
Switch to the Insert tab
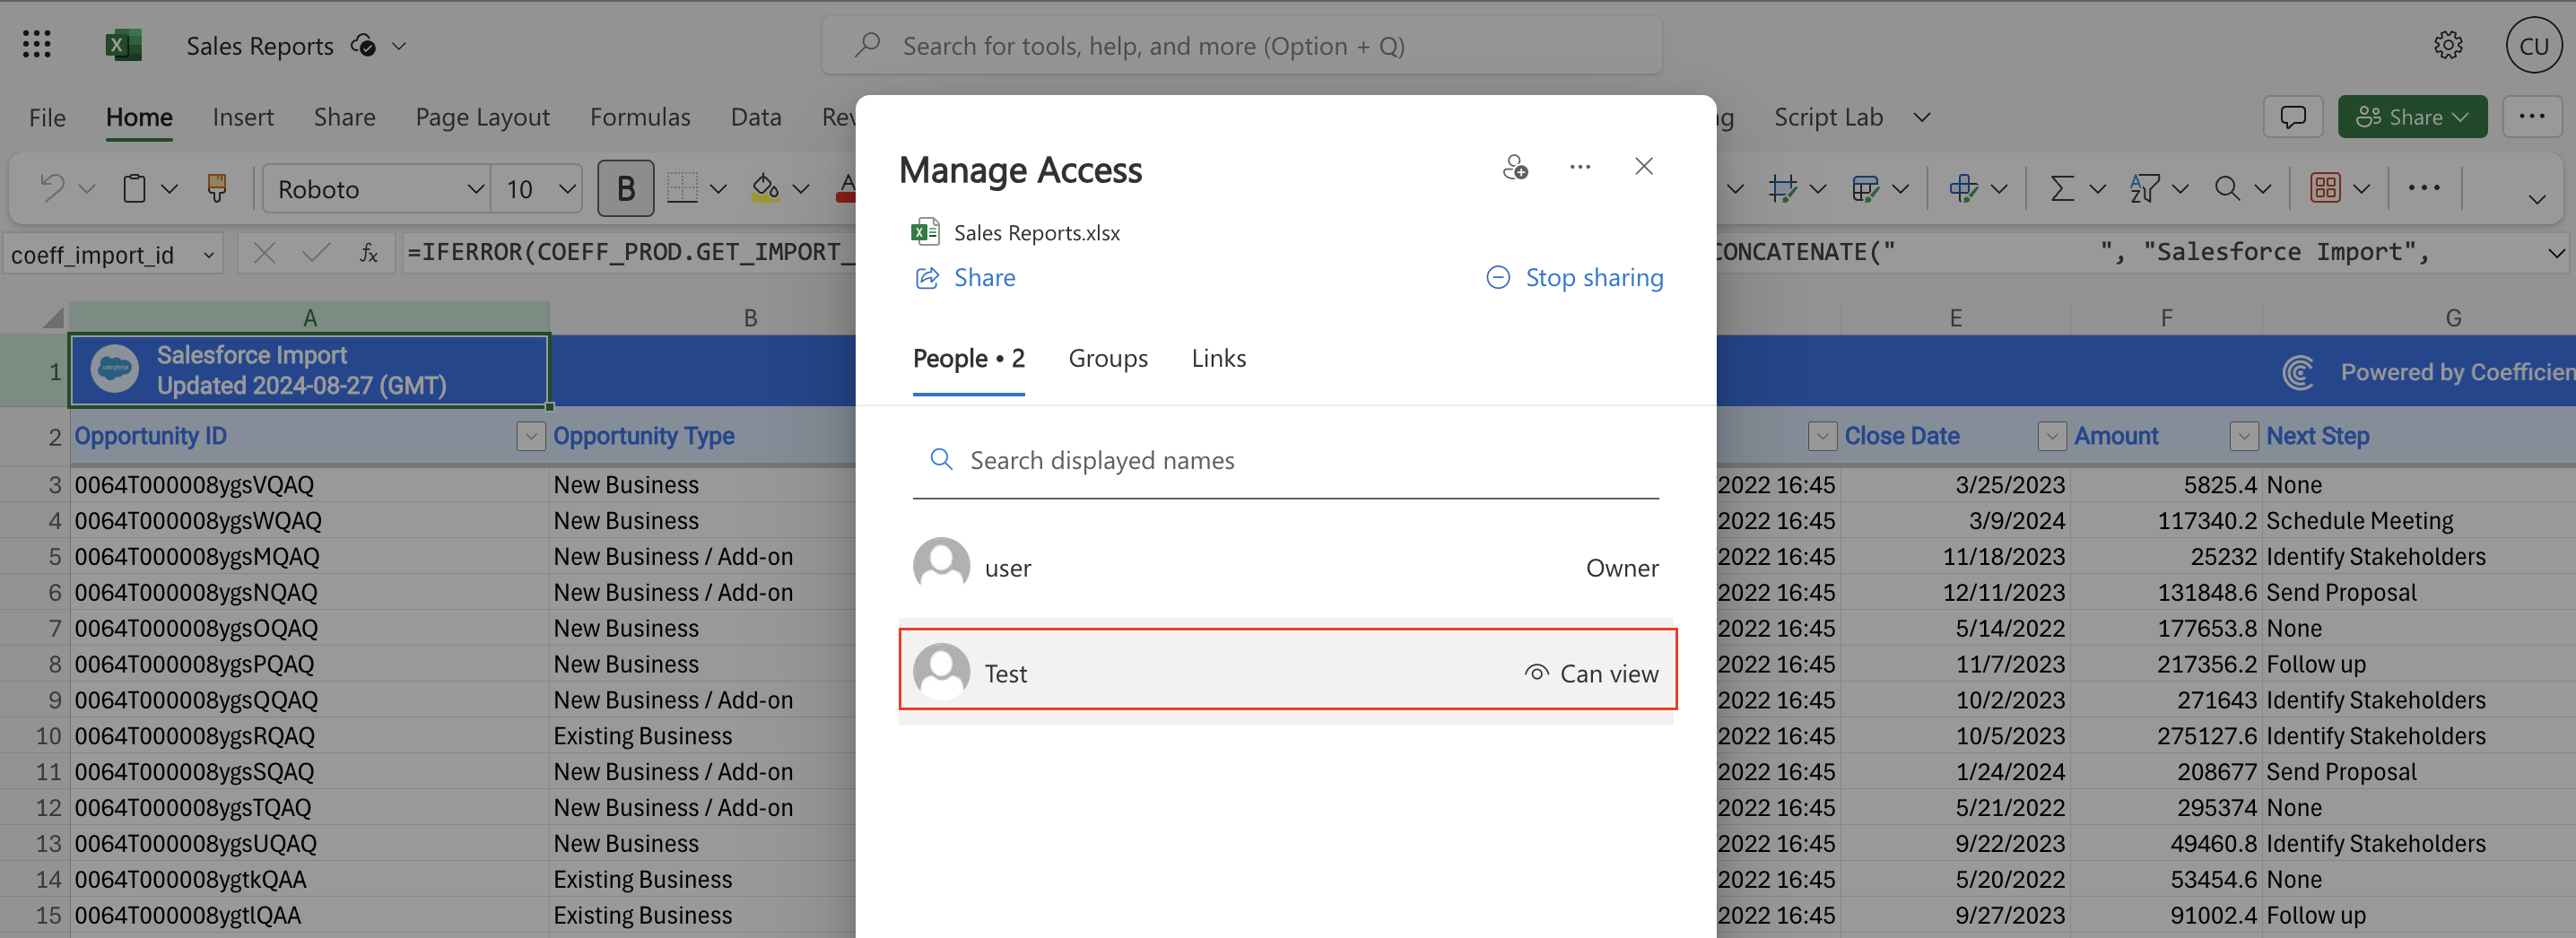click(243, 117)
